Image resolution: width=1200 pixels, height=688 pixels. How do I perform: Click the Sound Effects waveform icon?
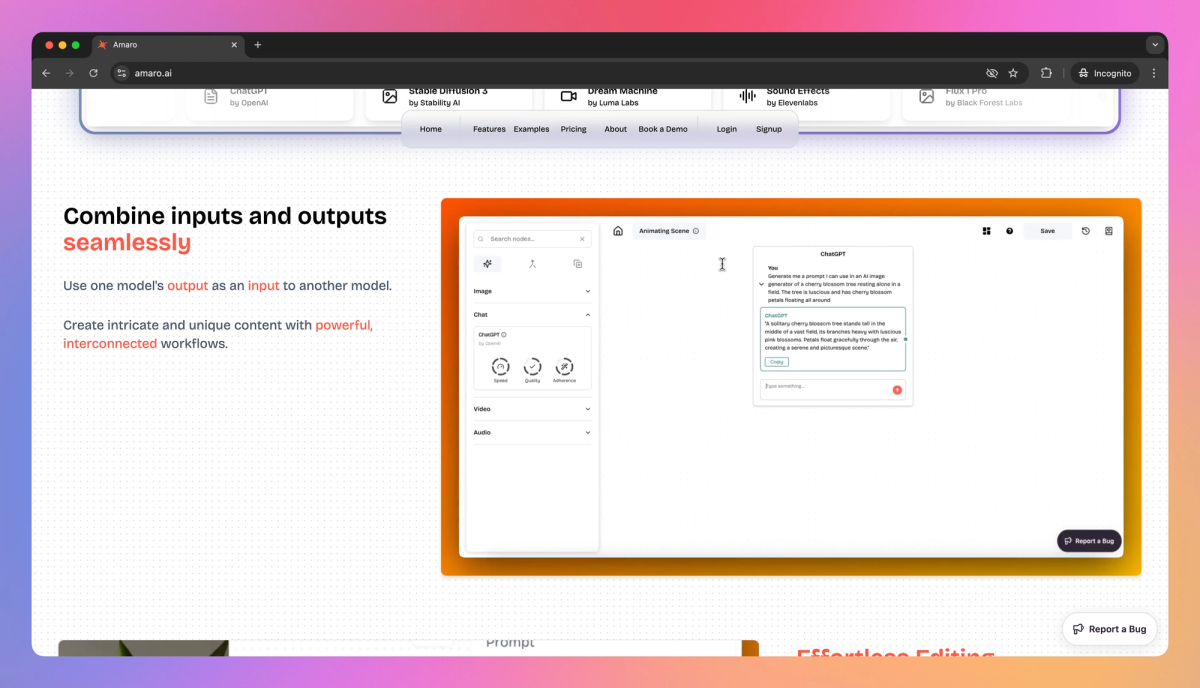748,96
